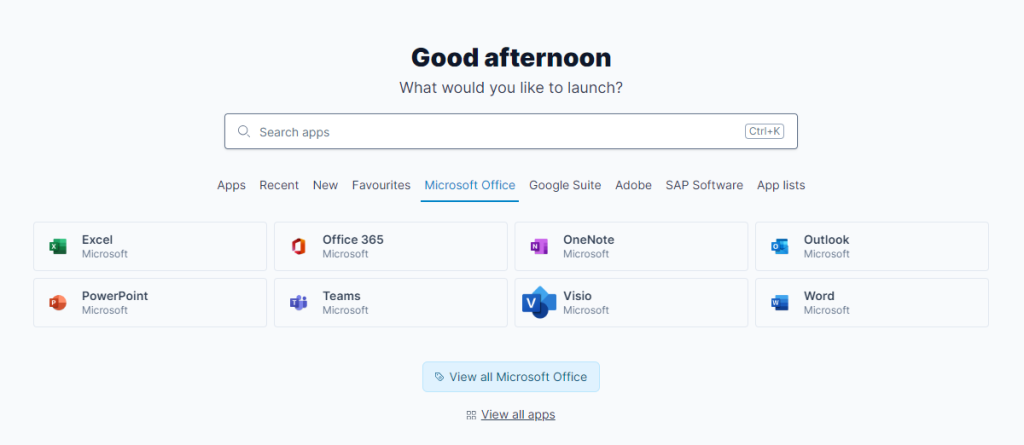
Task: Click the Microsoft label under Outlook
Action: click(x=827, y=254)
